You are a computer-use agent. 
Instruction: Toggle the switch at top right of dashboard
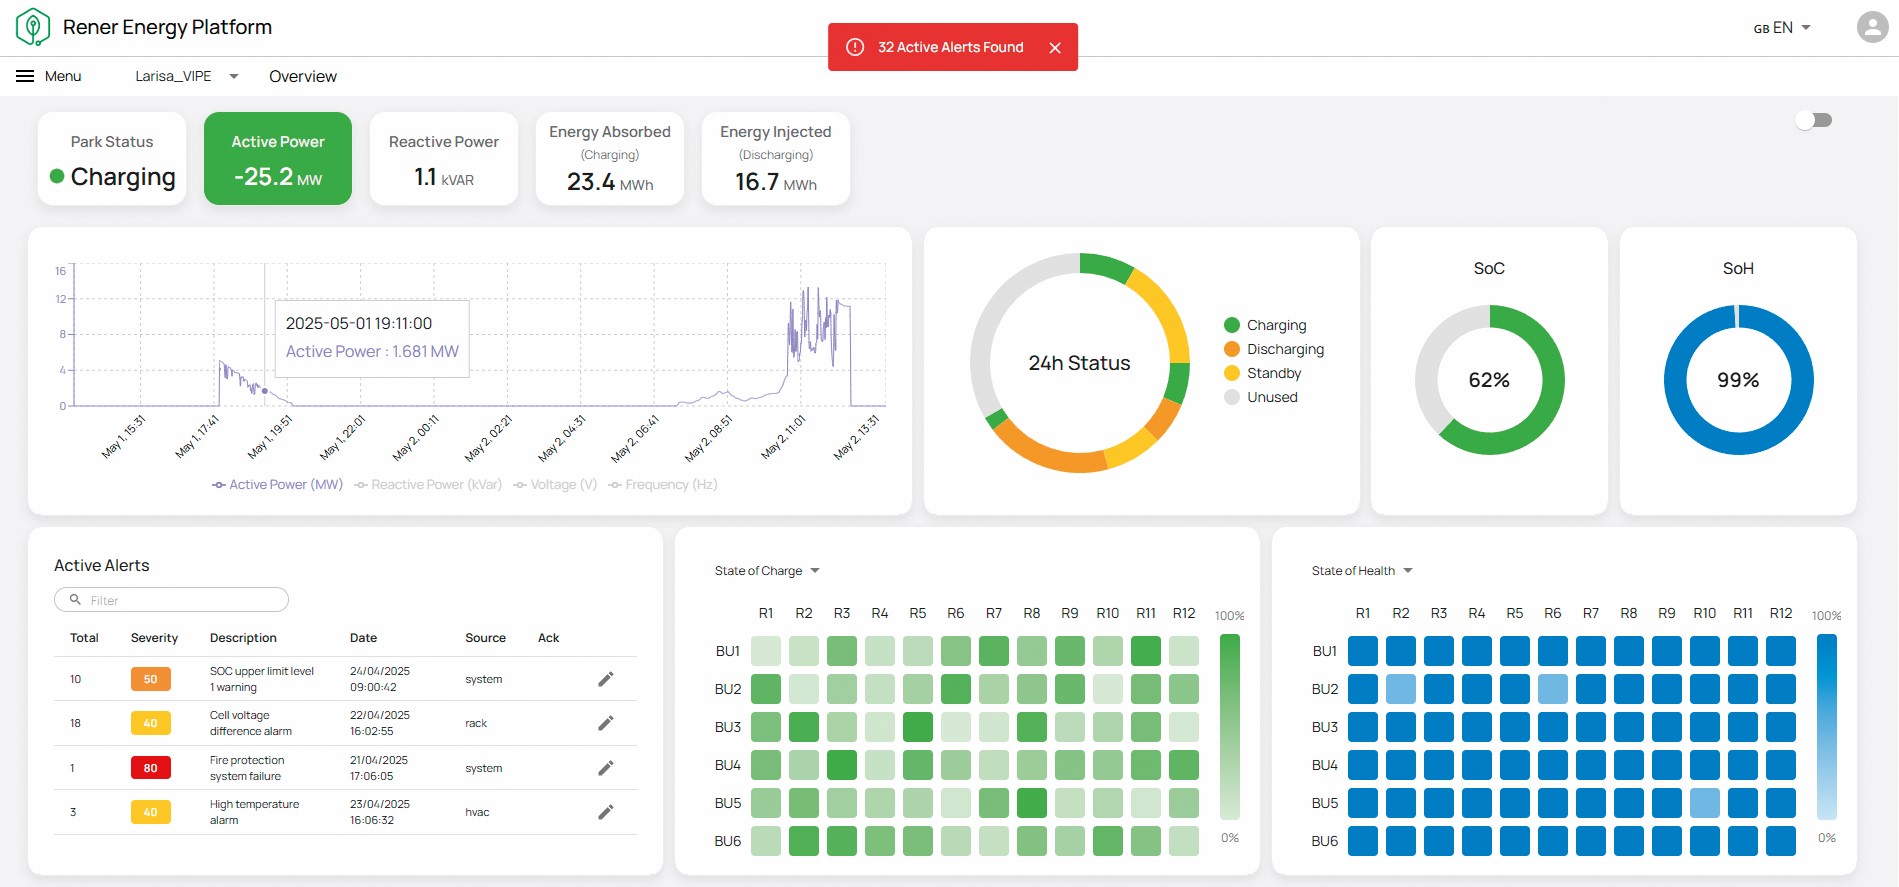click(1813, 120)
